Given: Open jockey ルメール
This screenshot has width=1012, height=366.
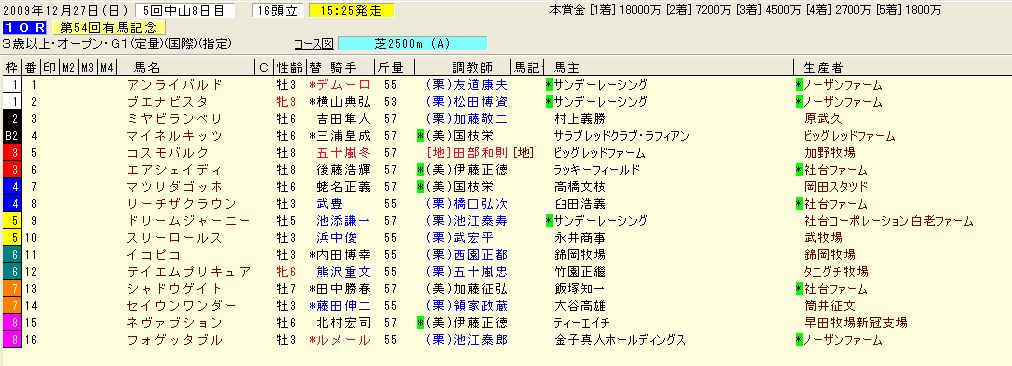Looking at the screenshot, I should coord(344,340).
